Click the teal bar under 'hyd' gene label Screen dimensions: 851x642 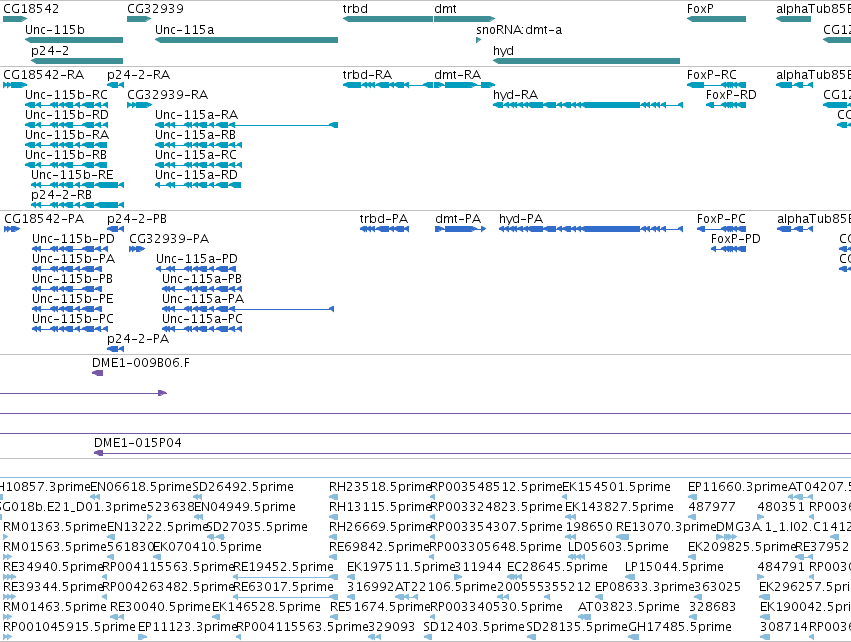pyautogui.click(x=586, y=61)
